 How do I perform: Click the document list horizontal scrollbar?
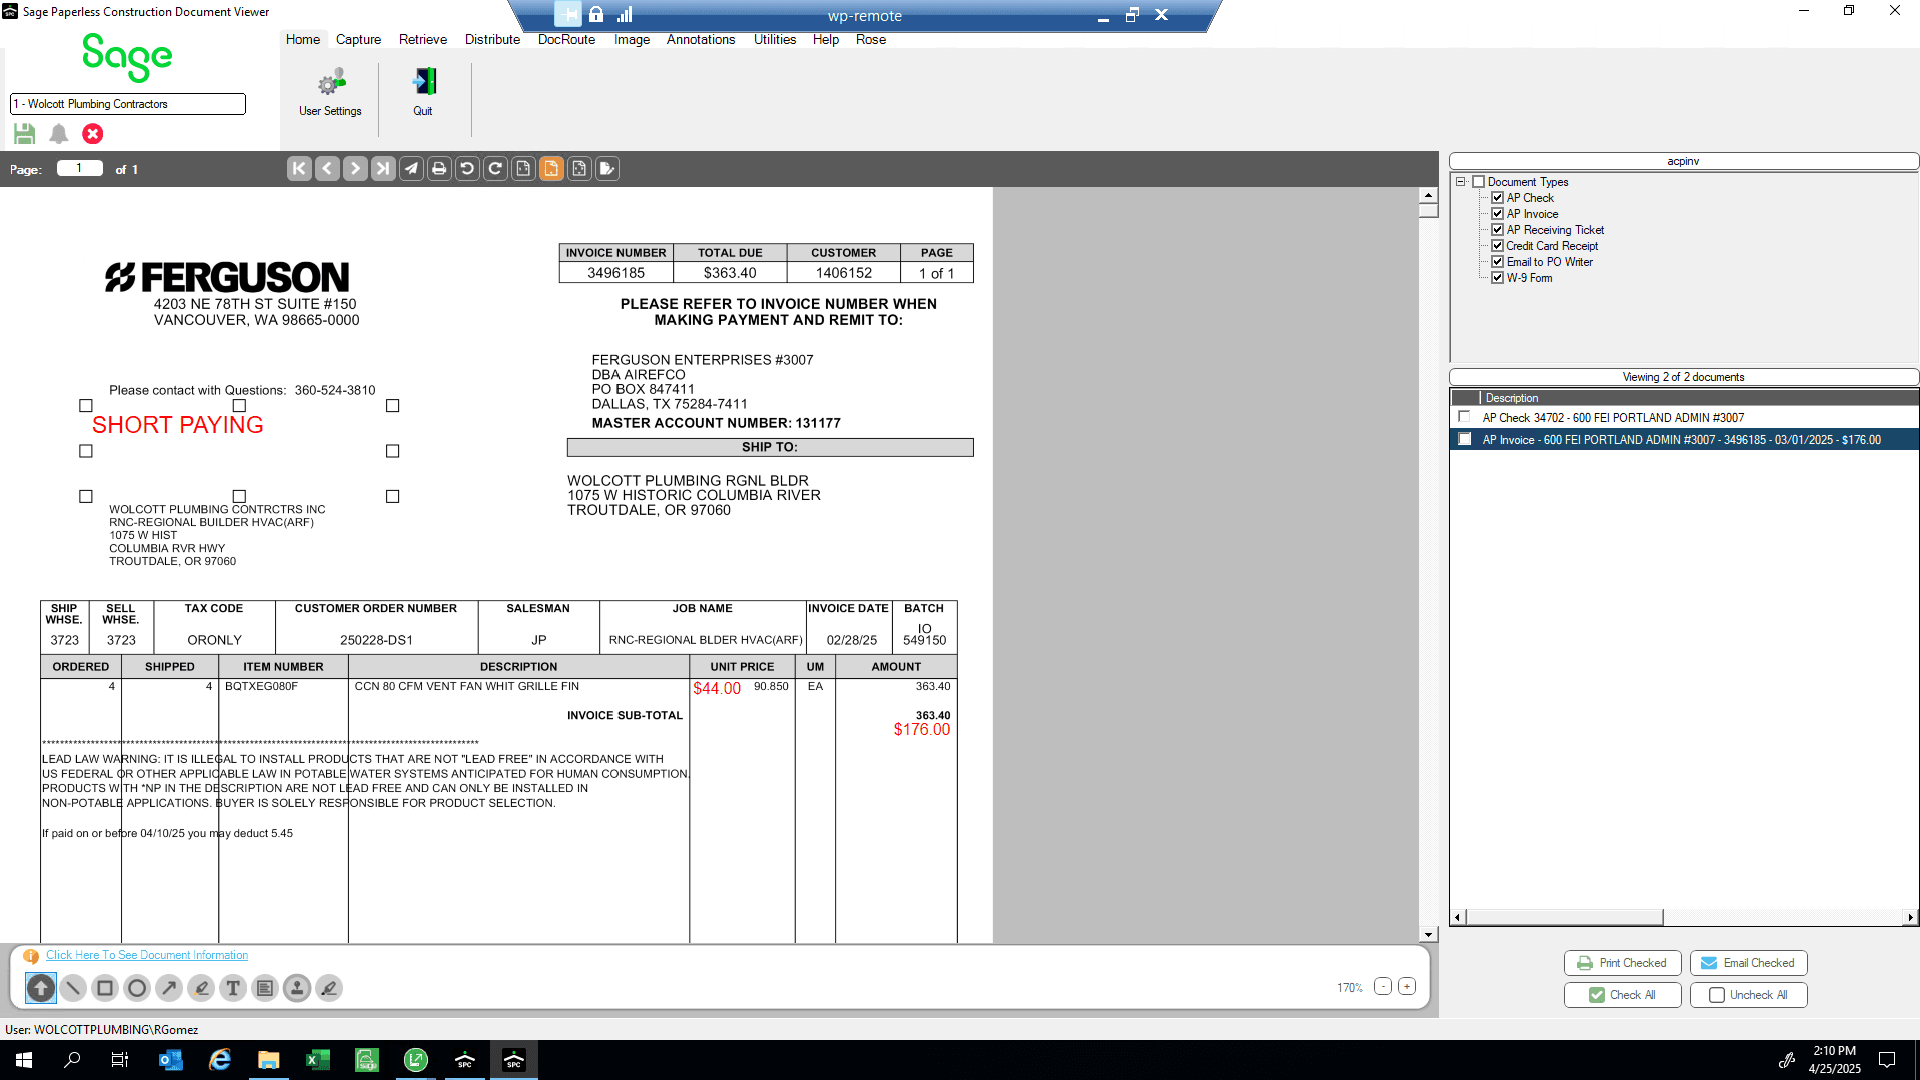[x=1683, y=917]
